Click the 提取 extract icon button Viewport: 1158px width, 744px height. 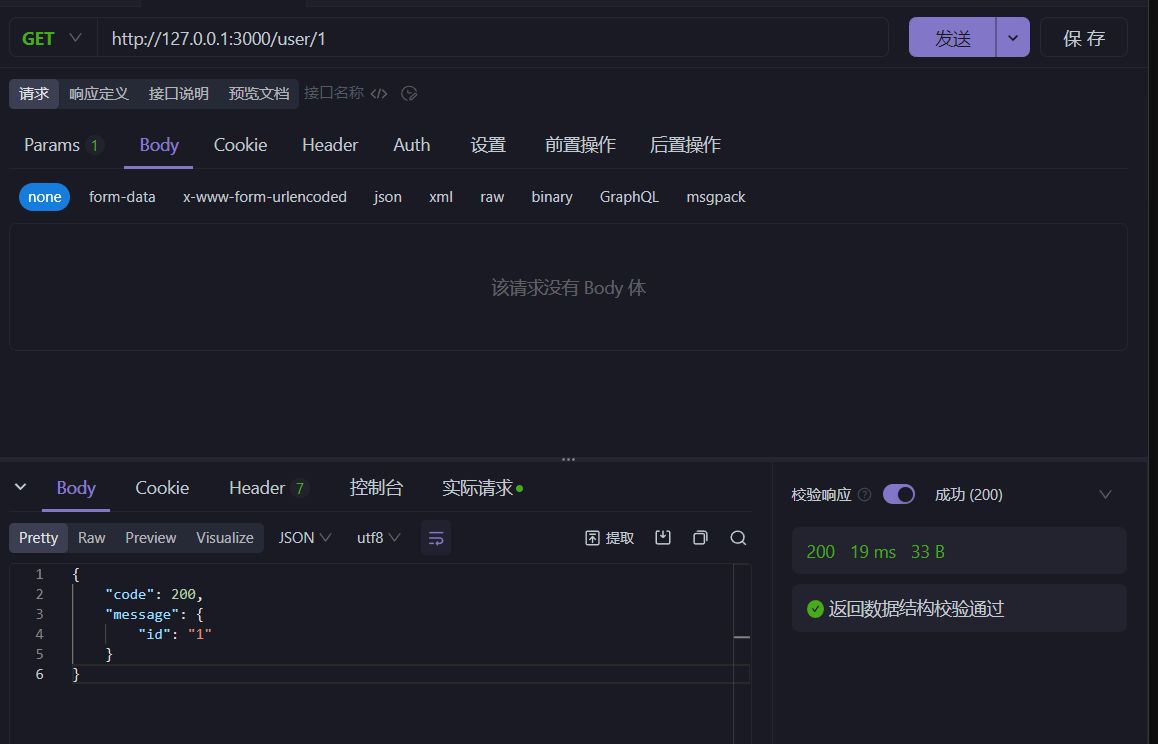(x=609, y=538)
